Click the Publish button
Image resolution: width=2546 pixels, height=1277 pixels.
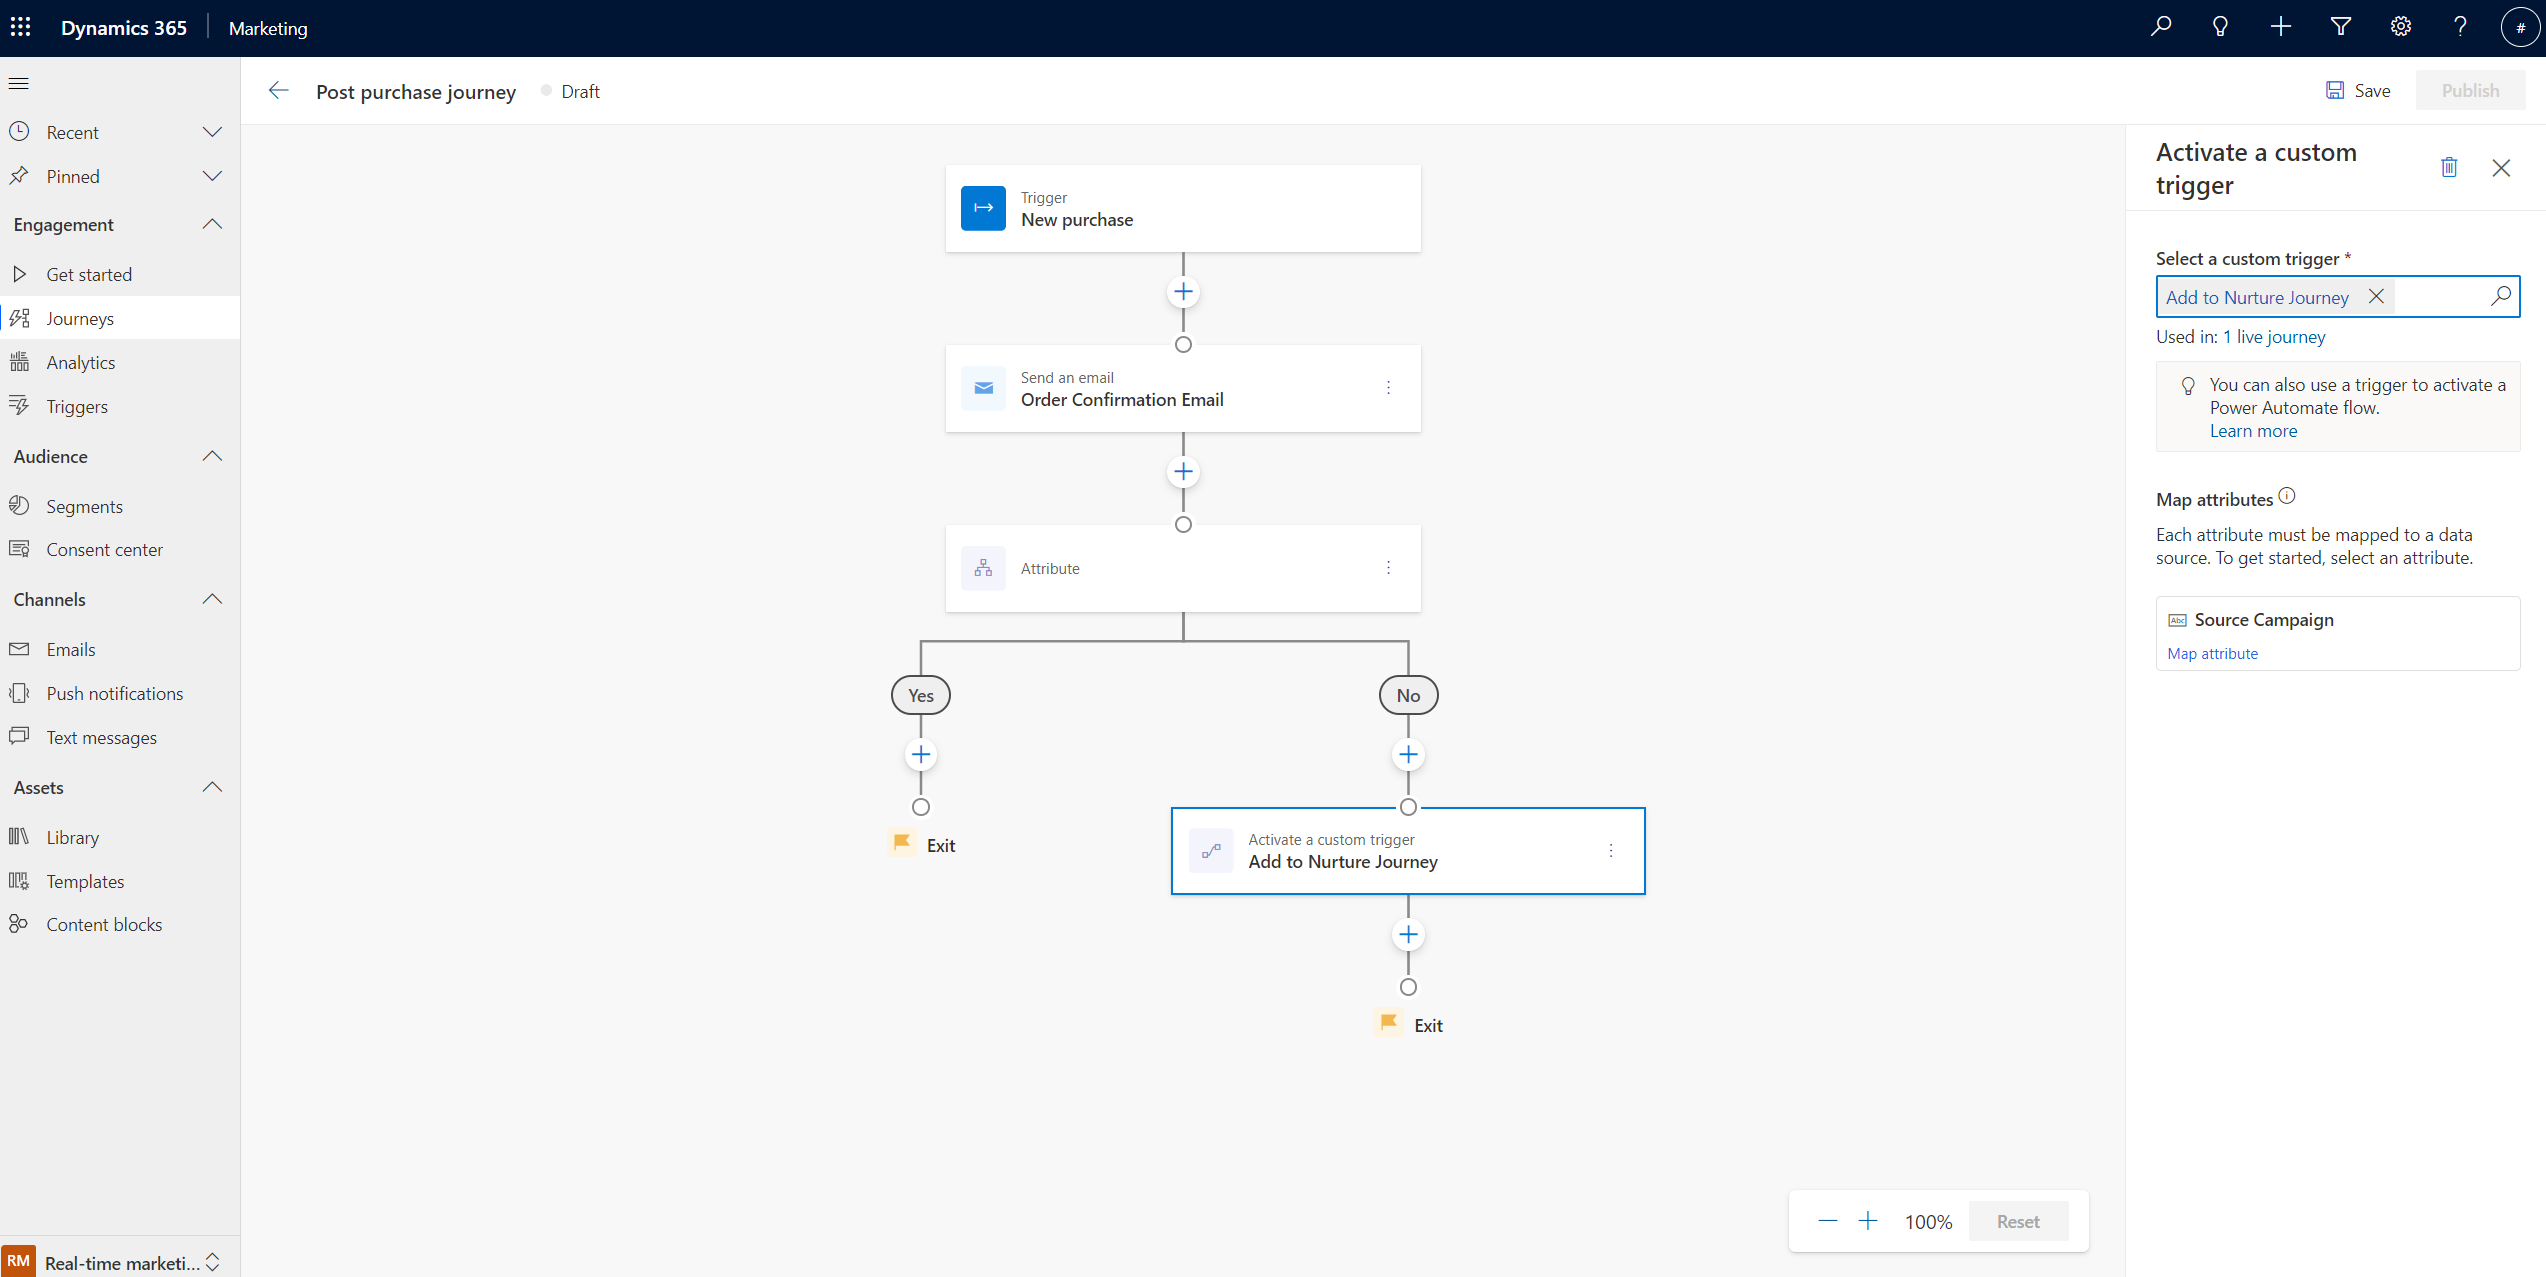click(2469, 90)
